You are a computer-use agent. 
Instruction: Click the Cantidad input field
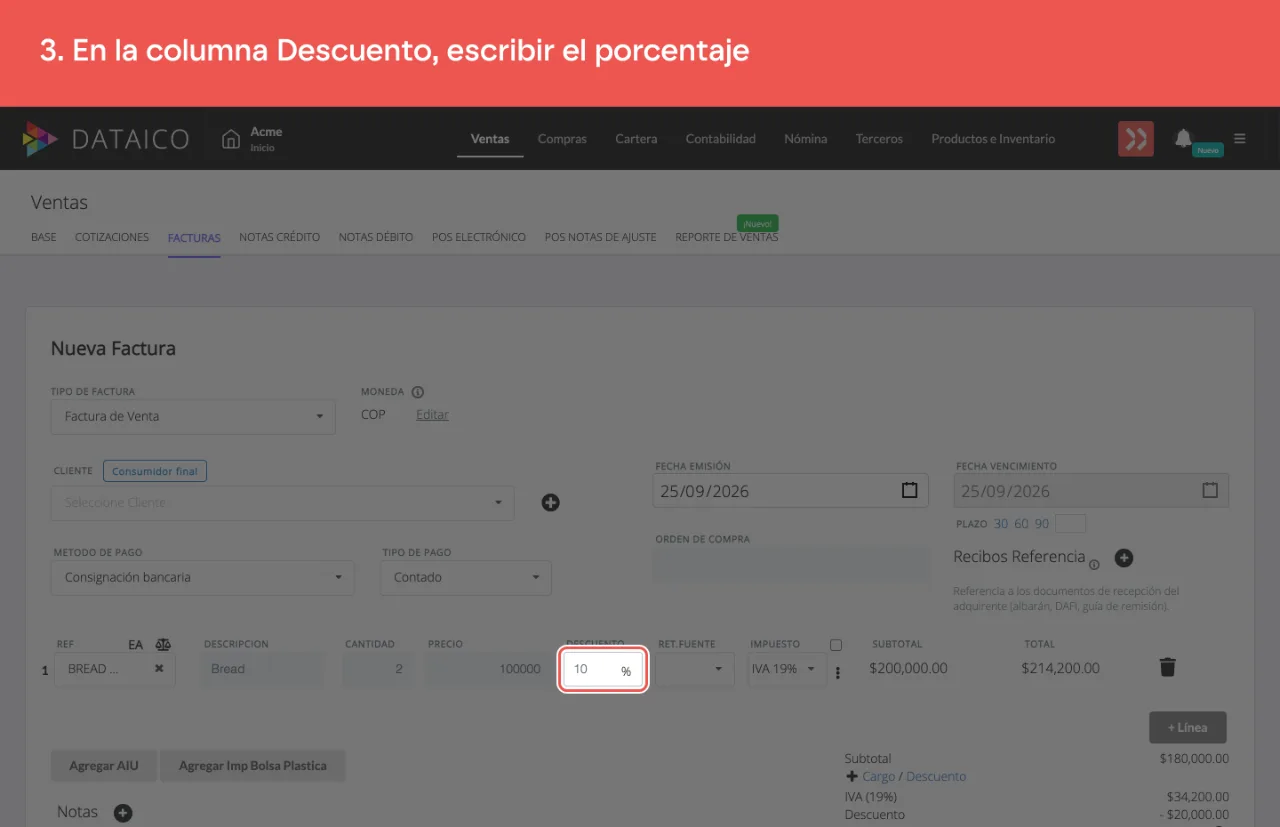[377, 669]
